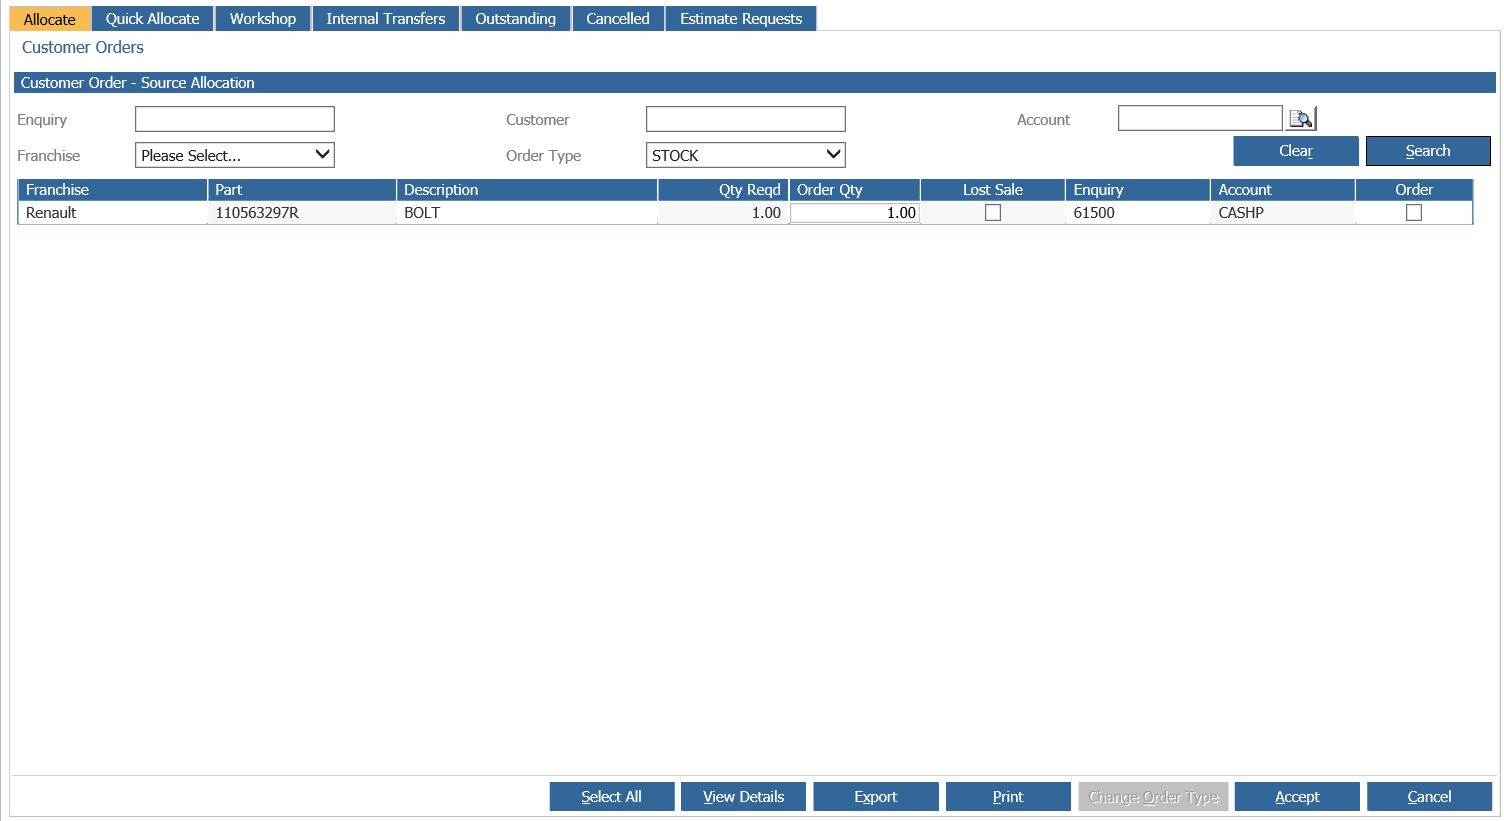Image resolution: width=1504 pixels, height=821 pixels.
Task: Export the customer orders list
Action: click(x=876, y=797)
